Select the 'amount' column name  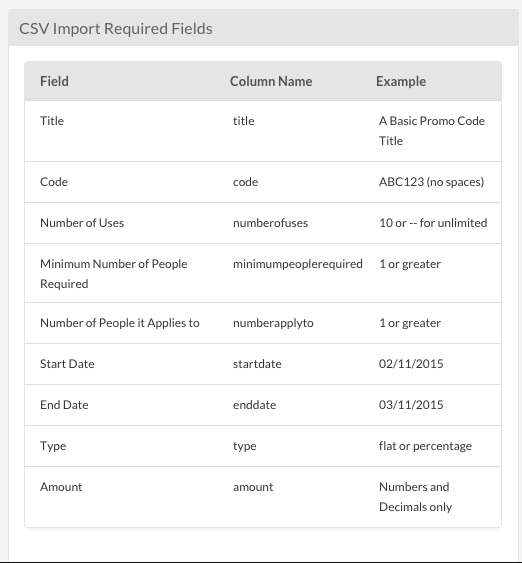[253, 487]
